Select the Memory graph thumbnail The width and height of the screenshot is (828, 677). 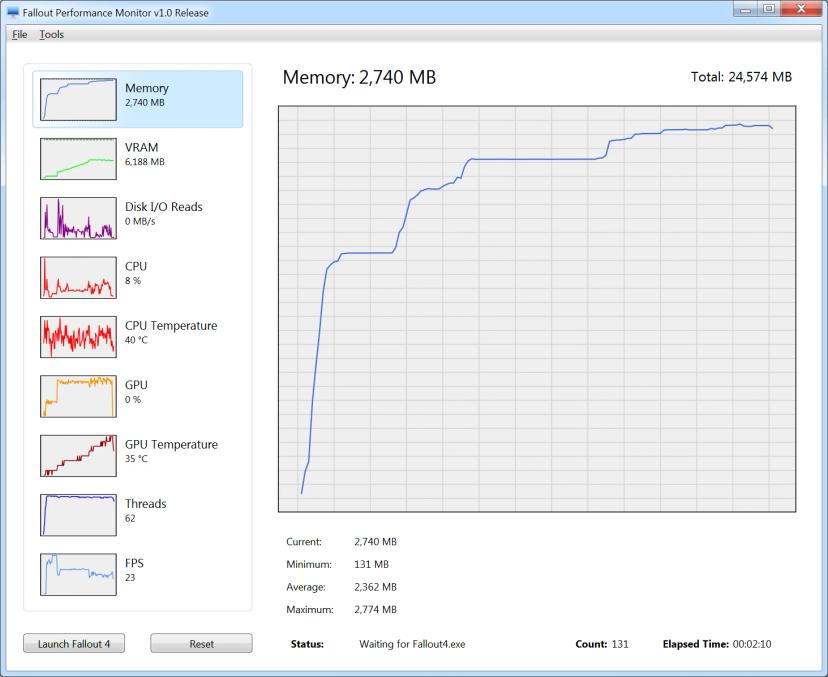tap(78, 99)
